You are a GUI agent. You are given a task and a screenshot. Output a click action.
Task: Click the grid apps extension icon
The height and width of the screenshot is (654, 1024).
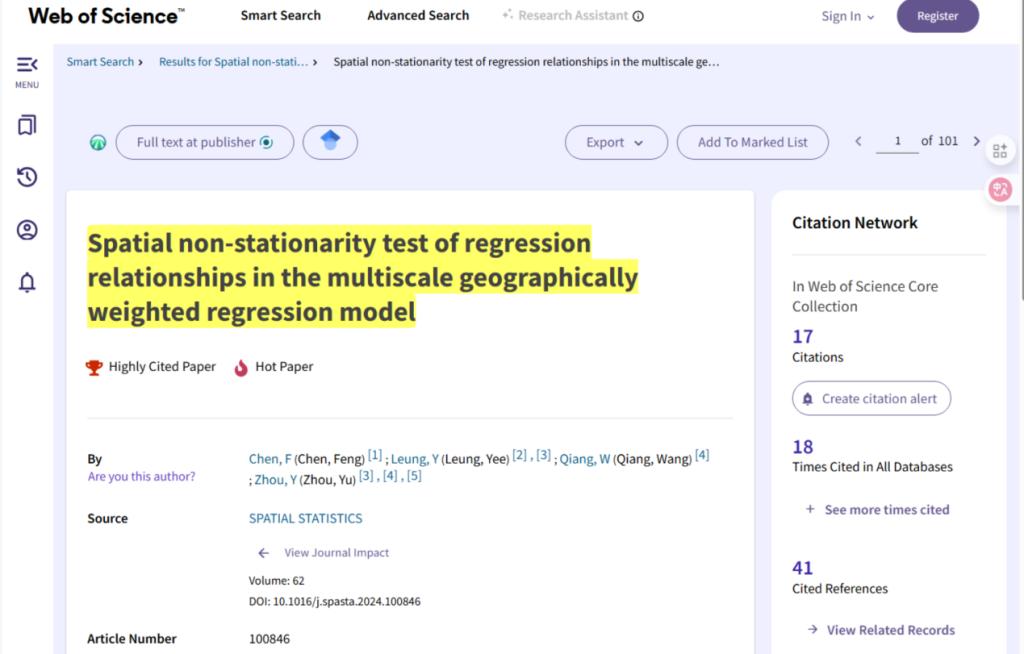(x=1000, y=151)
